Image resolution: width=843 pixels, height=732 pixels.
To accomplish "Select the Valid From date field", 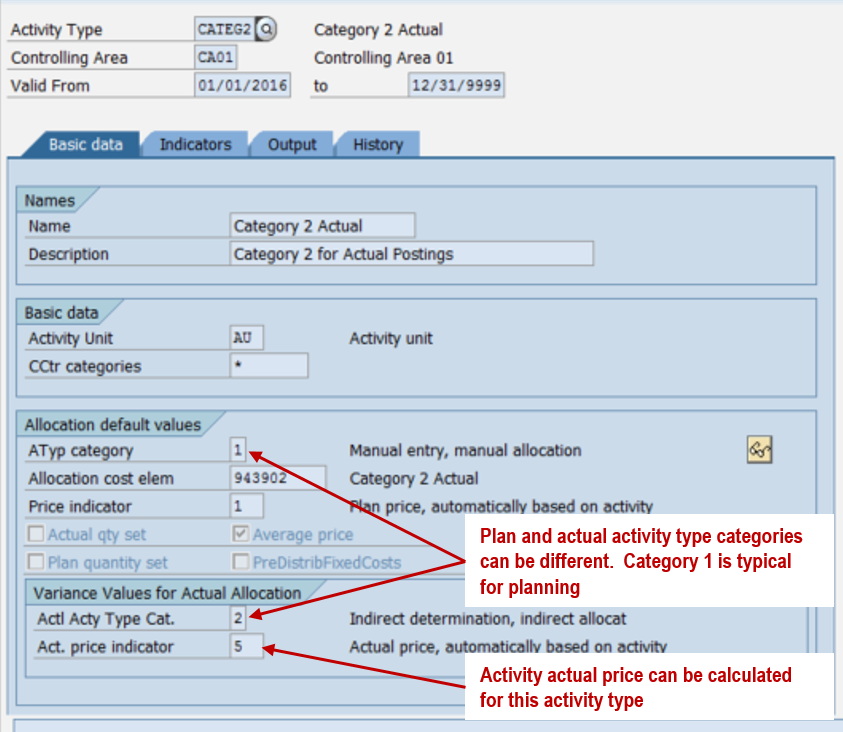I will (x=242, y=86).
